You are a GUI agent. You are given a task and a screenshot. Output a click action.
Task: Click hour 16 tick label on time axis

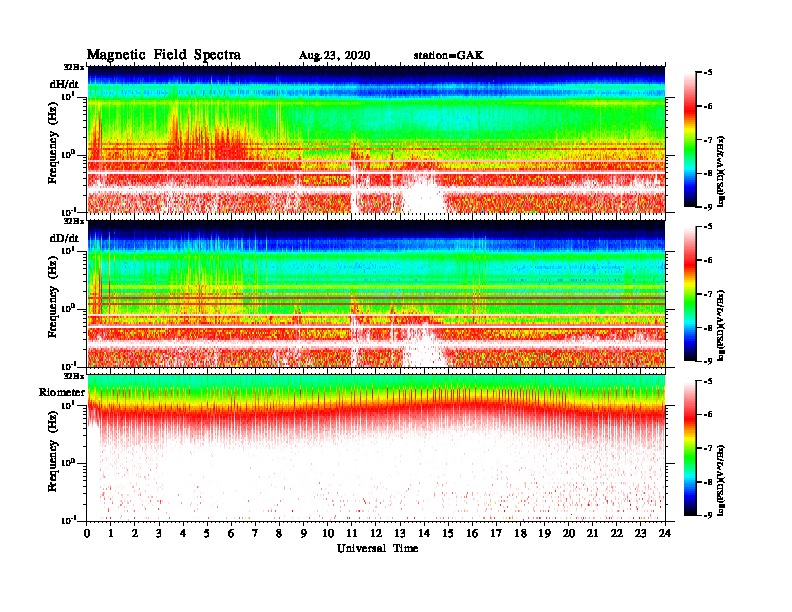472,533
